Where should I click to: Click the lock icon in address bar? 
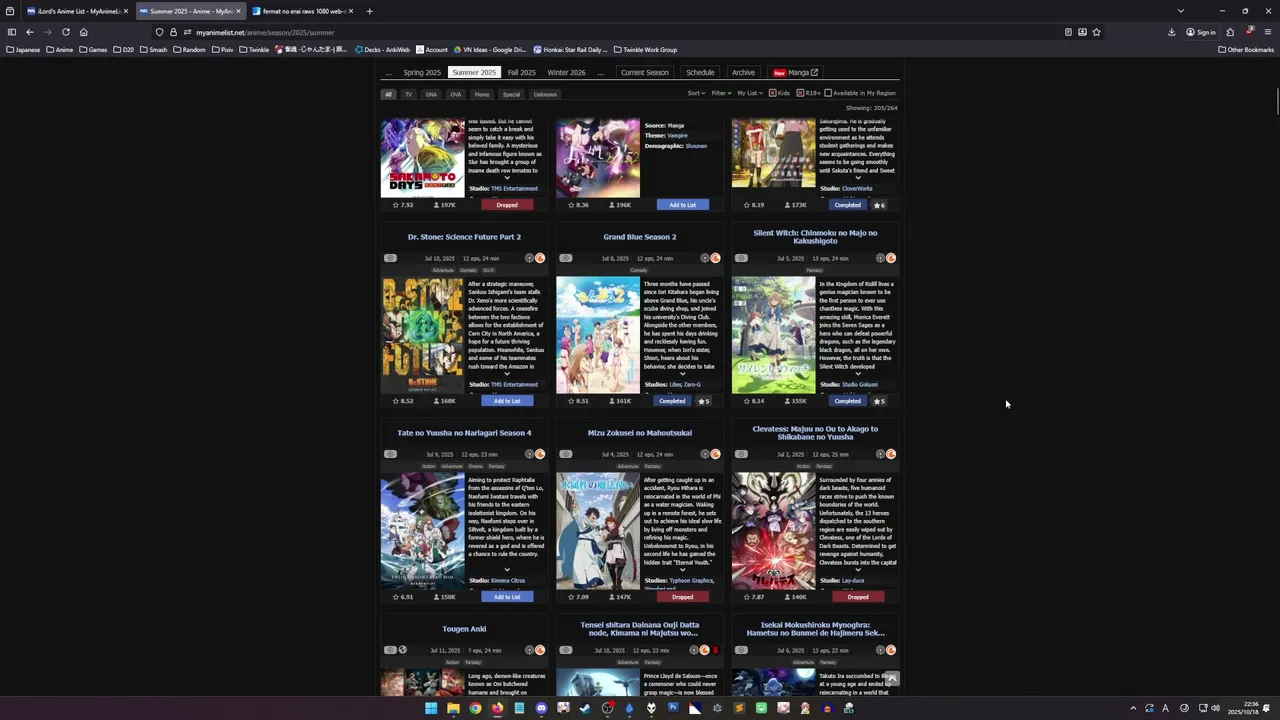click(x=172, y=32)
